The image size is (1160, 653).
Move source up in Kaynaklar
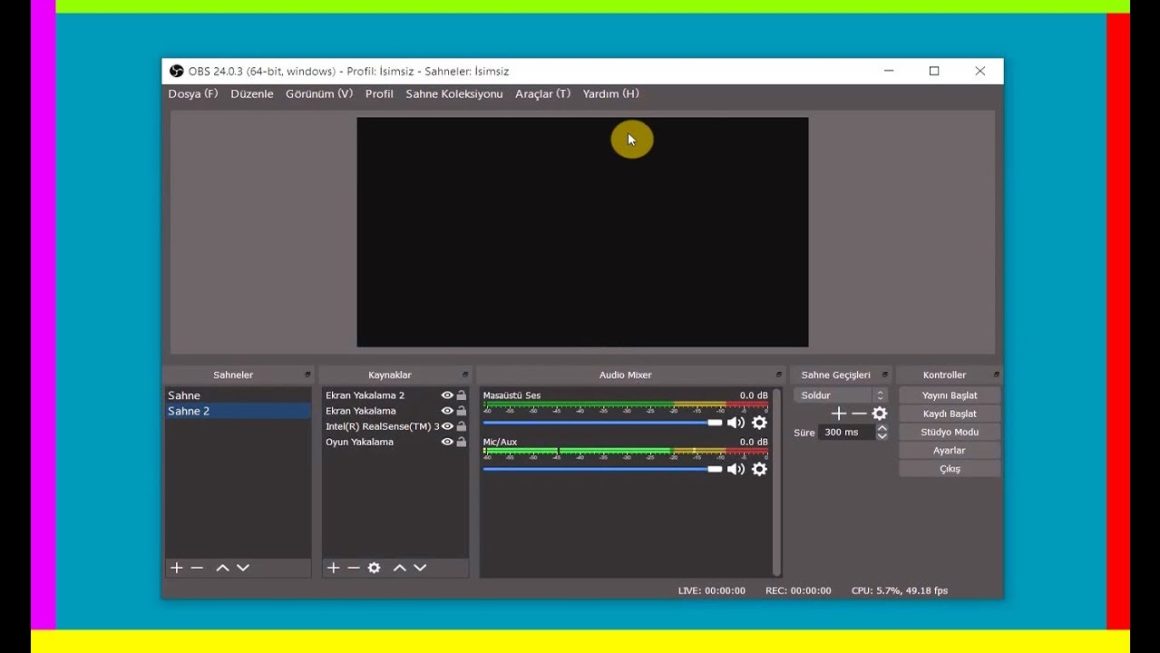point(399,567)
